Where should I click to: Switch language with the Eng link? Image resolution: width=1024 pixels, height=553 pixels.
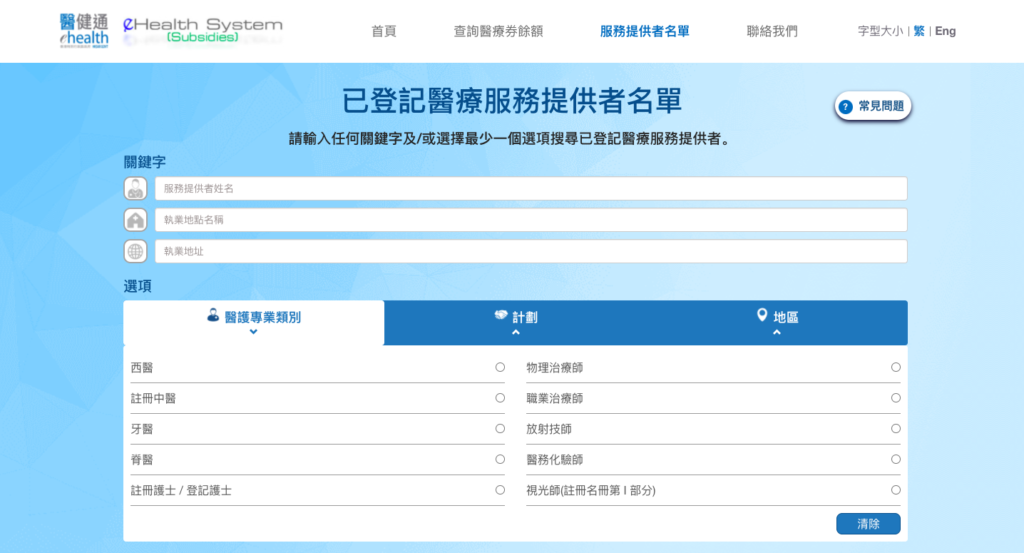point(945,31)
